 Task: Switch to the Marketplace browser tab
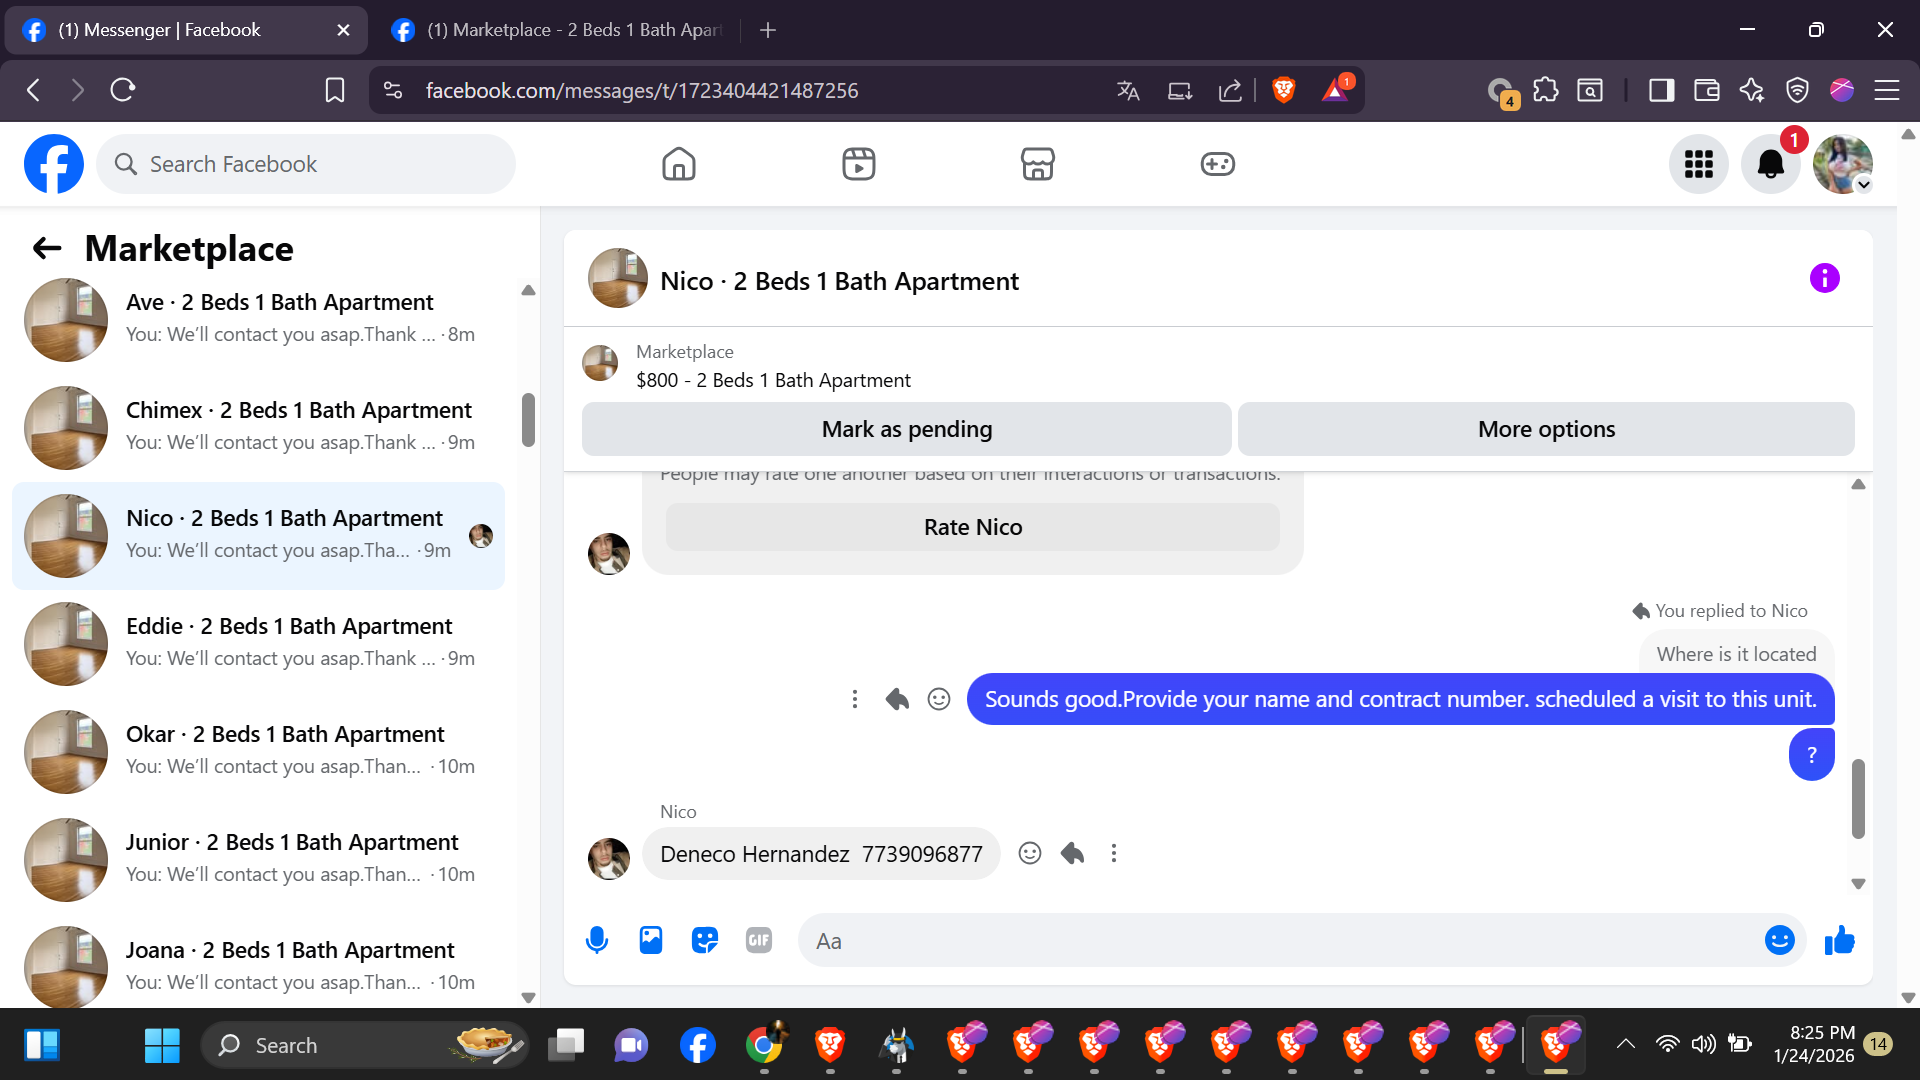click(x=560, y=30)
